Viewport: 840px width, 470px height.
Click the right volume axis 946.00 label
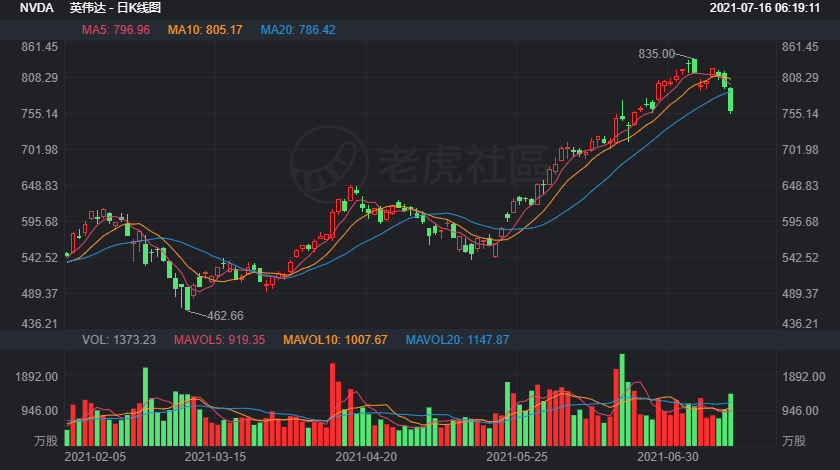(x=800, y=411)
